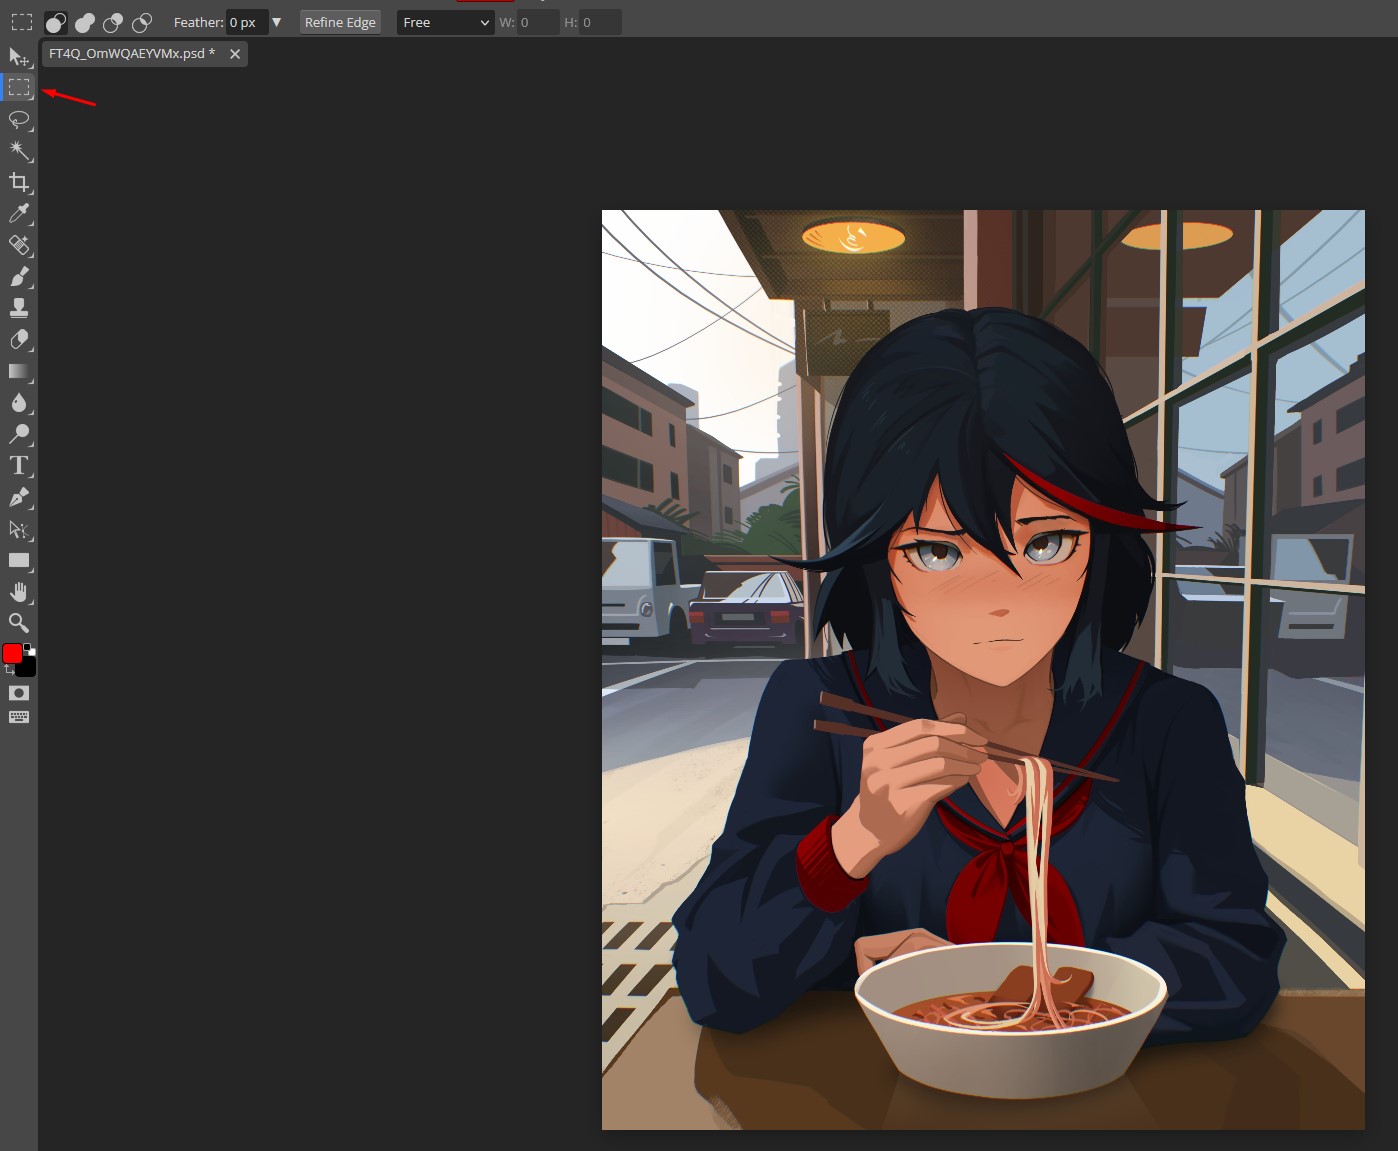Click the marquee tool preset icon in options bar
Image resolution: width=1398 pixels, height=1151 pixels.
click(x=21, y=22)
